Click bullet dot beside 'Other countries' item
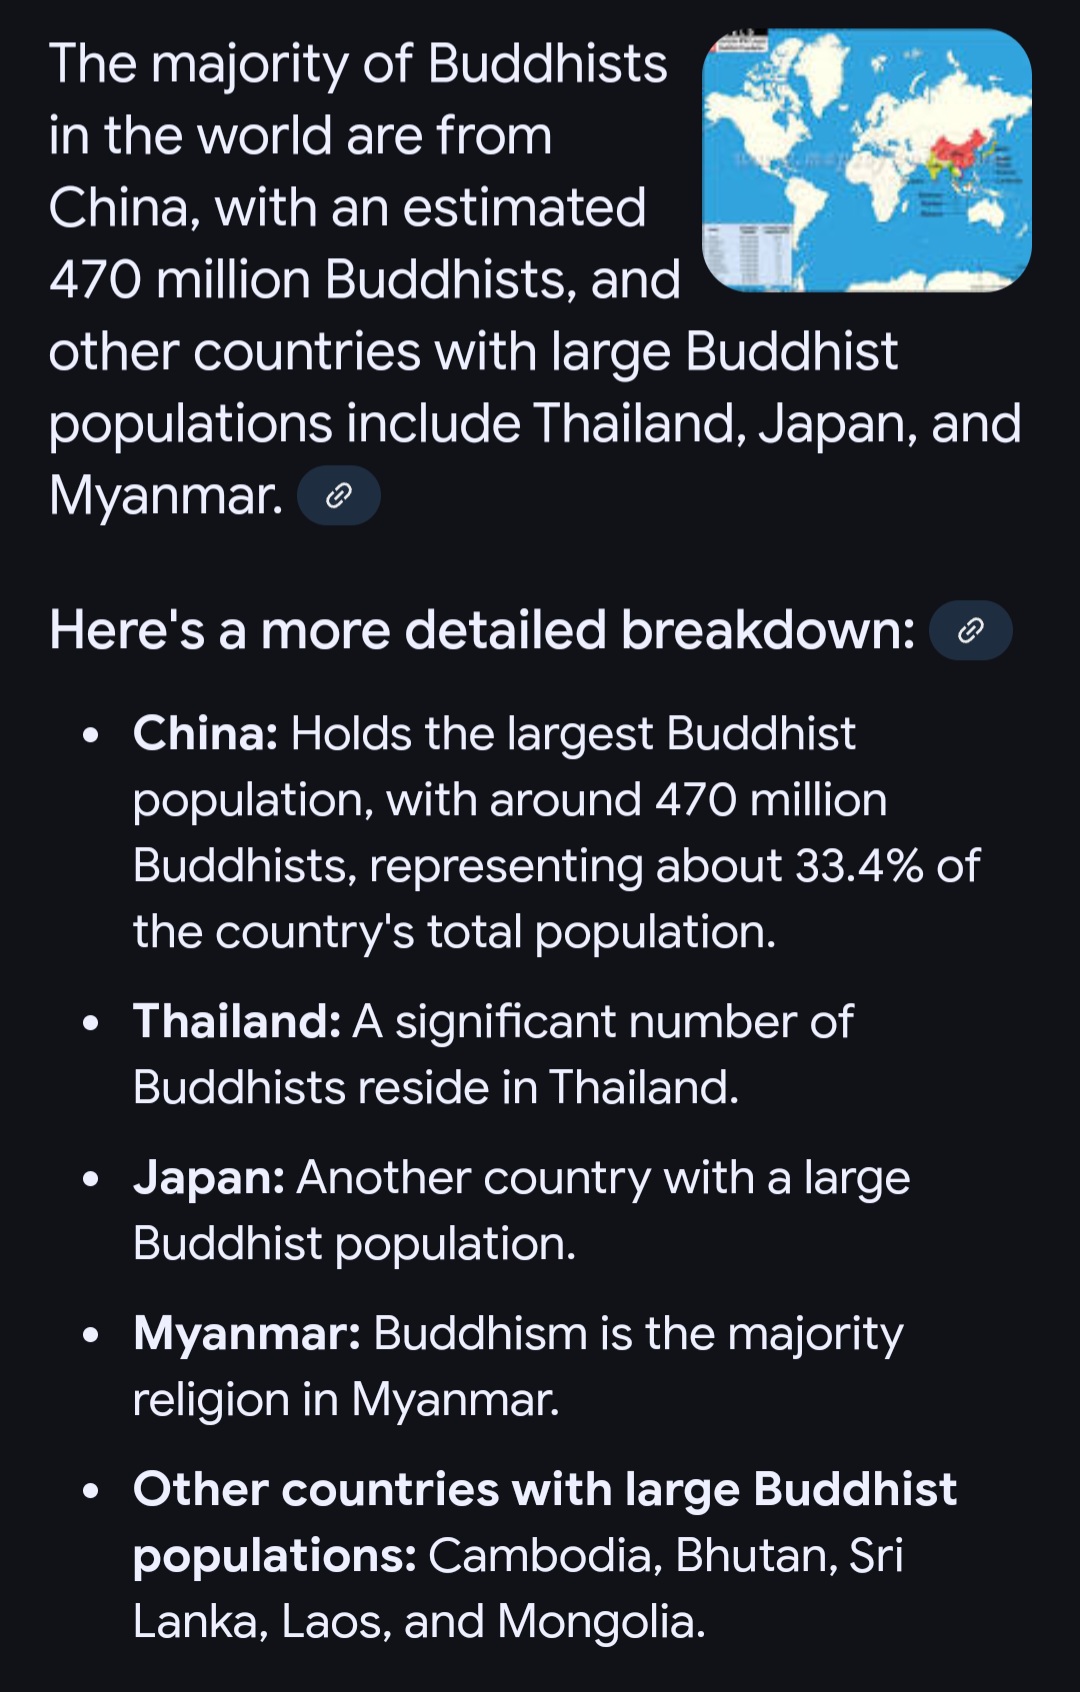The width and height of the screenshot is (1080, 1692). (x=91, y=1492)
